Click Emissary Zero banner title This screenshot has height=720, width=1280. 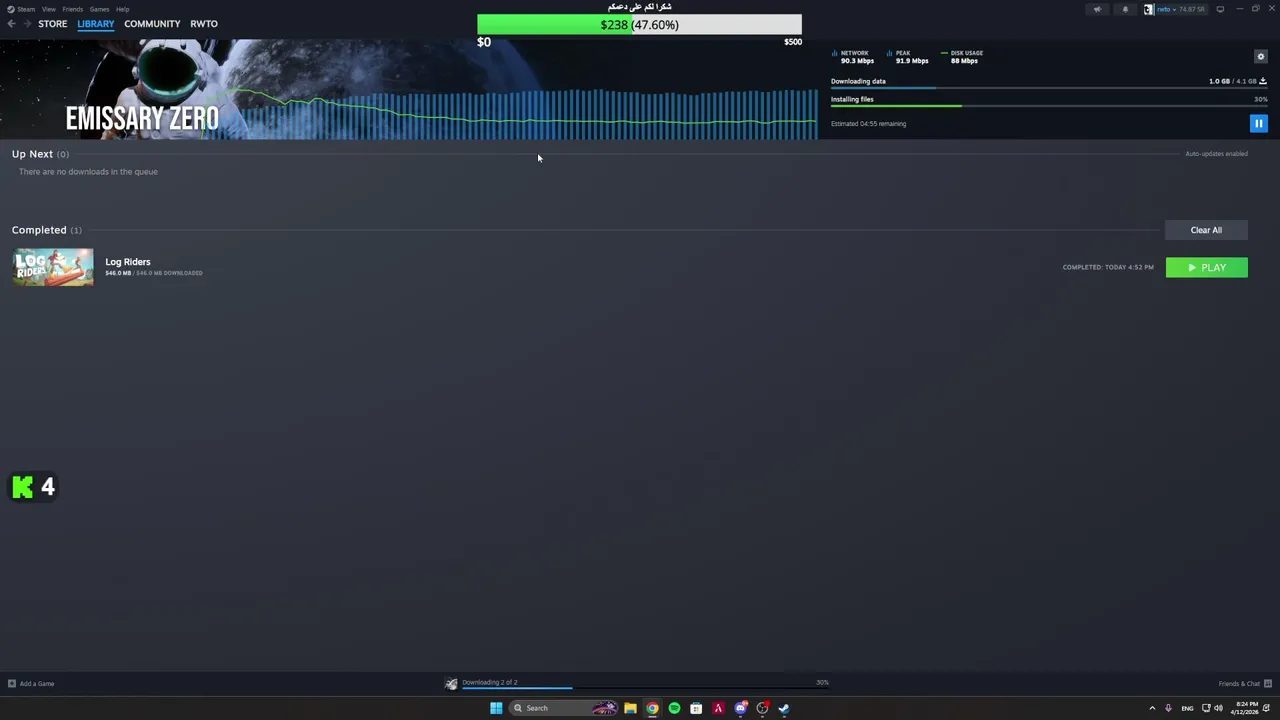tap(142, 119)
